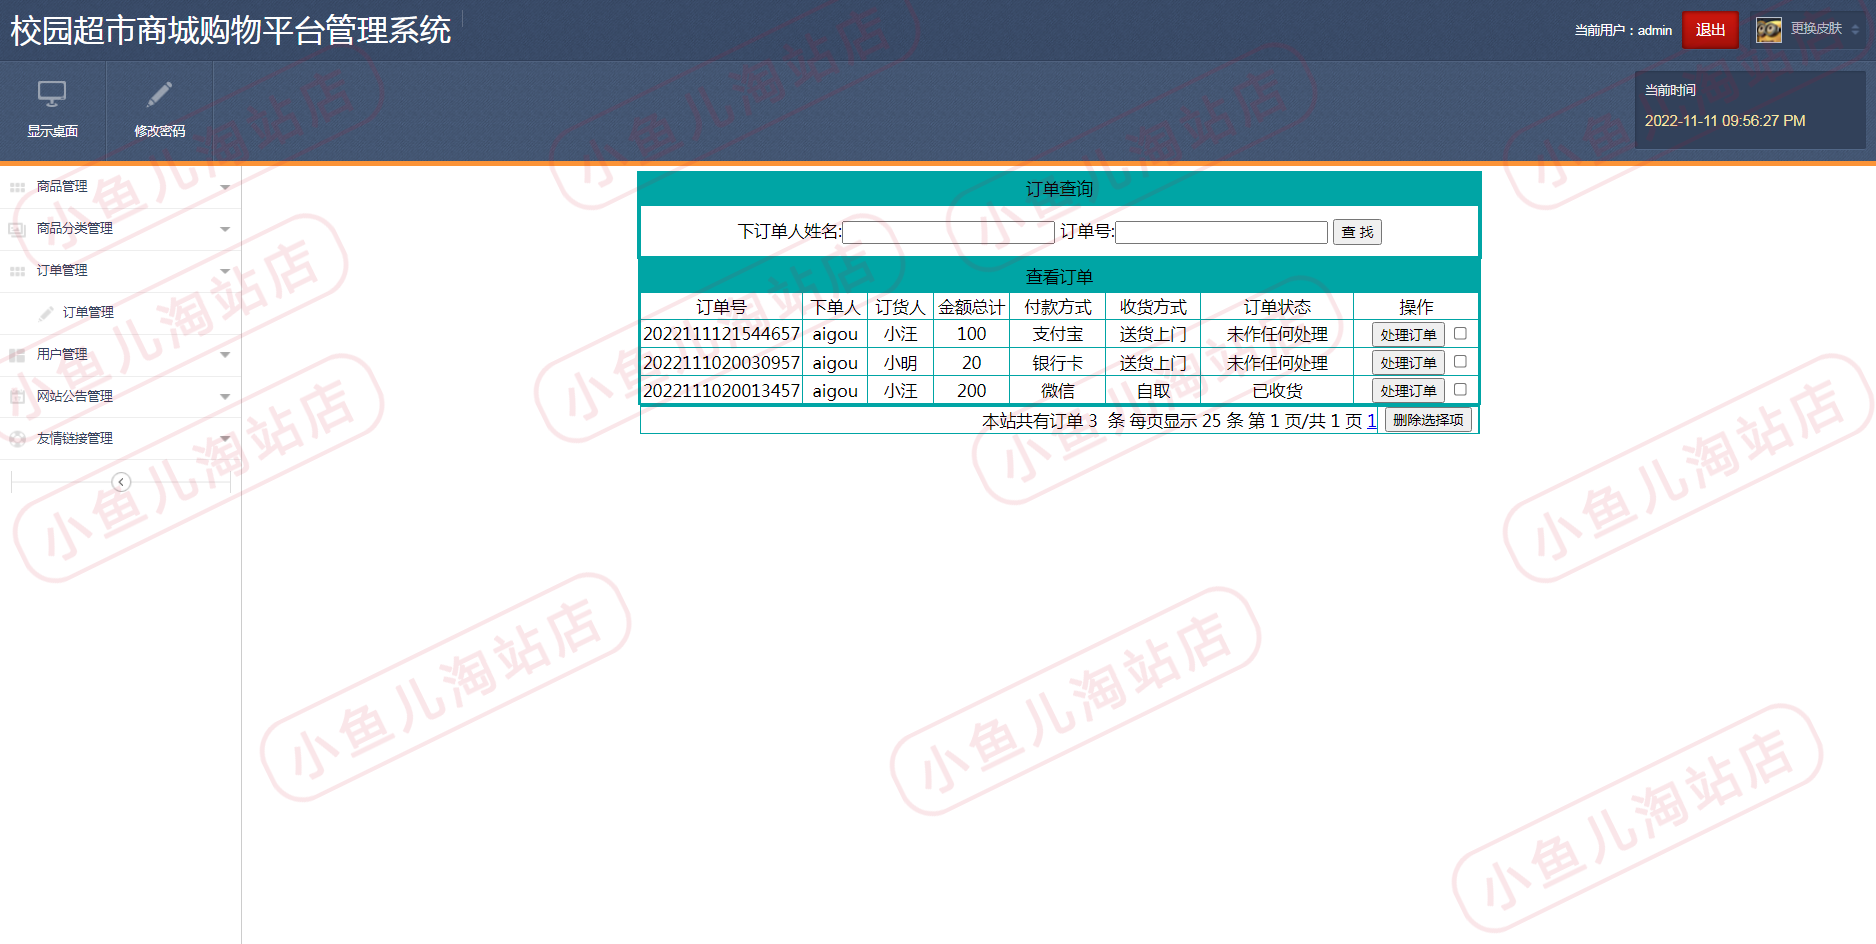The image size is (1876, 944).
Task: Tick checkbox for order 202211121544657
Action: coord(1460,333)
